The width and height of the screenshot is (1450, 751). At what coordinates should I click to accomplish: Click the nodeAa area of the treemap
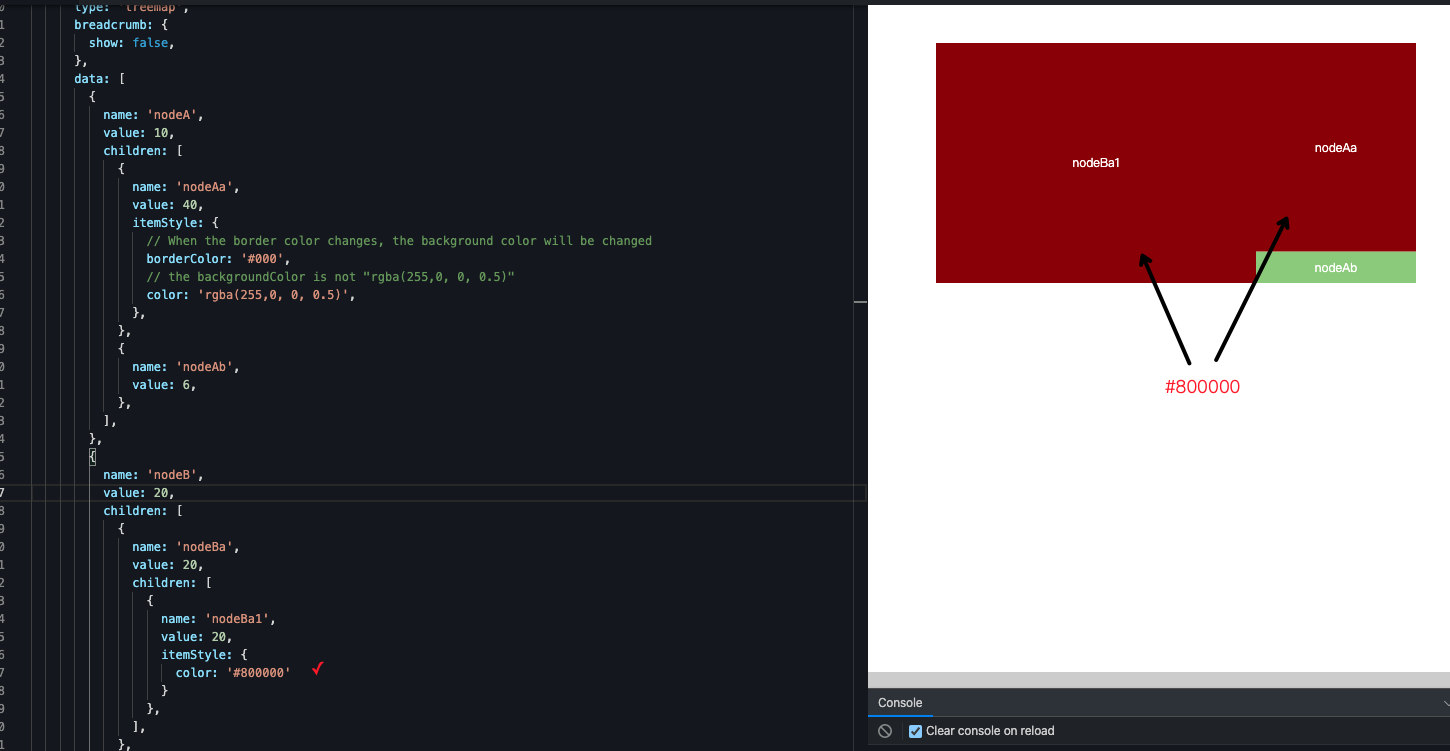pos(1335,147)
